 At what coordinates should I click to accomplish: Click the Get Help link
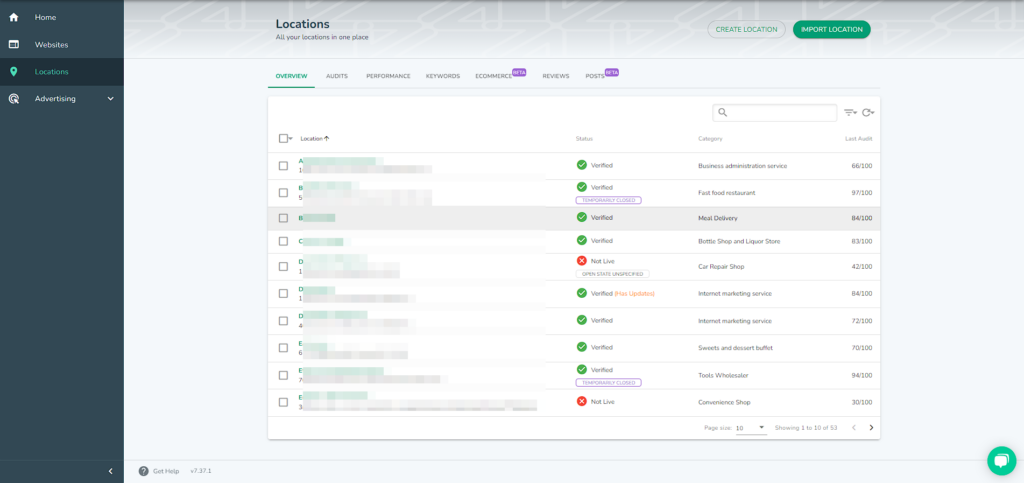pyautogui.click(x=166, y=471)
